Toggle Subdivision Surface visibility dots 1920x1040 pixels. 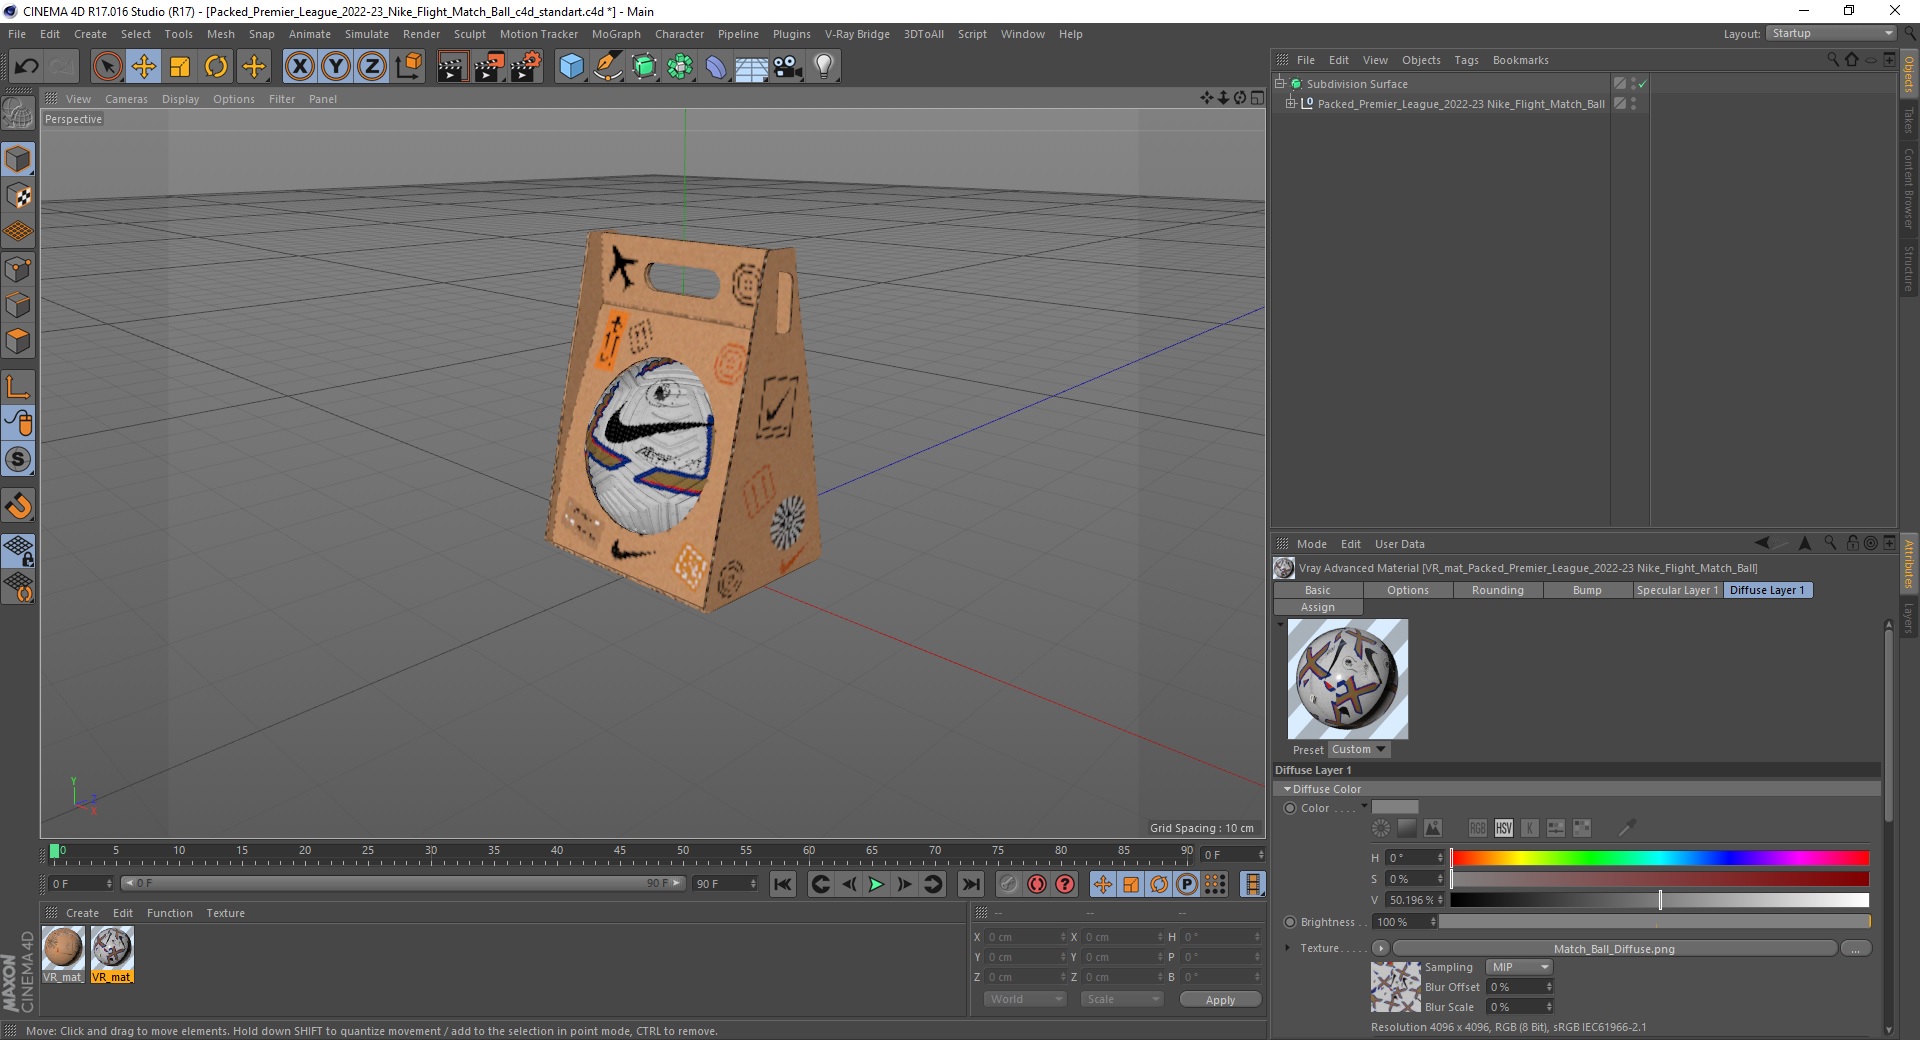(x=1633, y=84)
